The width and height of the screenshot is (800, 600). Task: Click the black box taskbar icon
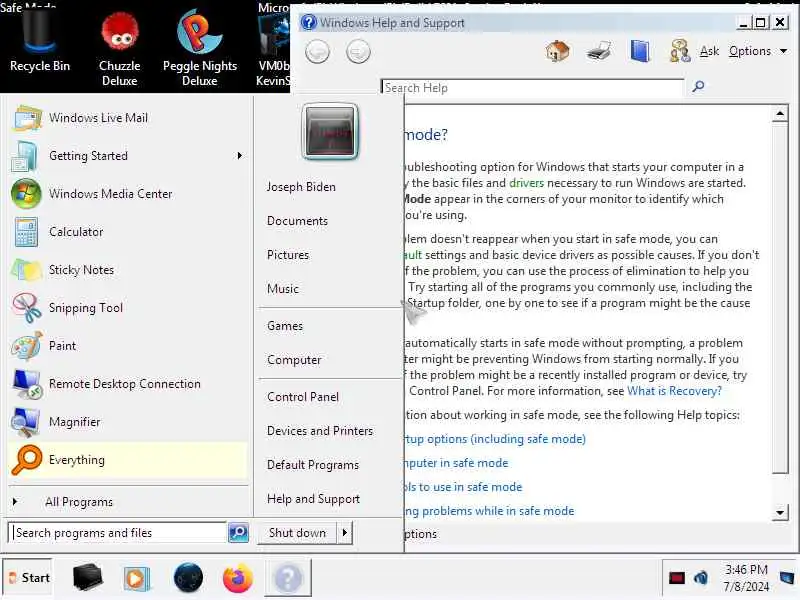87,578
